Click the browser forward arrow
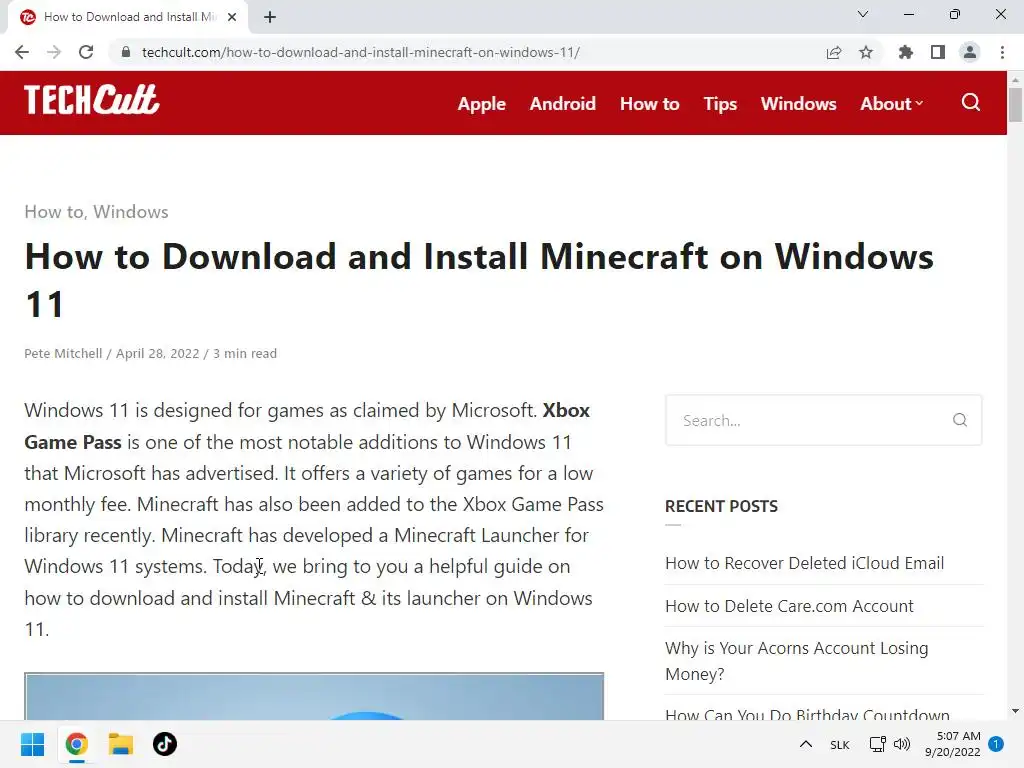Image resolution: width=1024 pixels, height=768 pixels. click(54, 52)
